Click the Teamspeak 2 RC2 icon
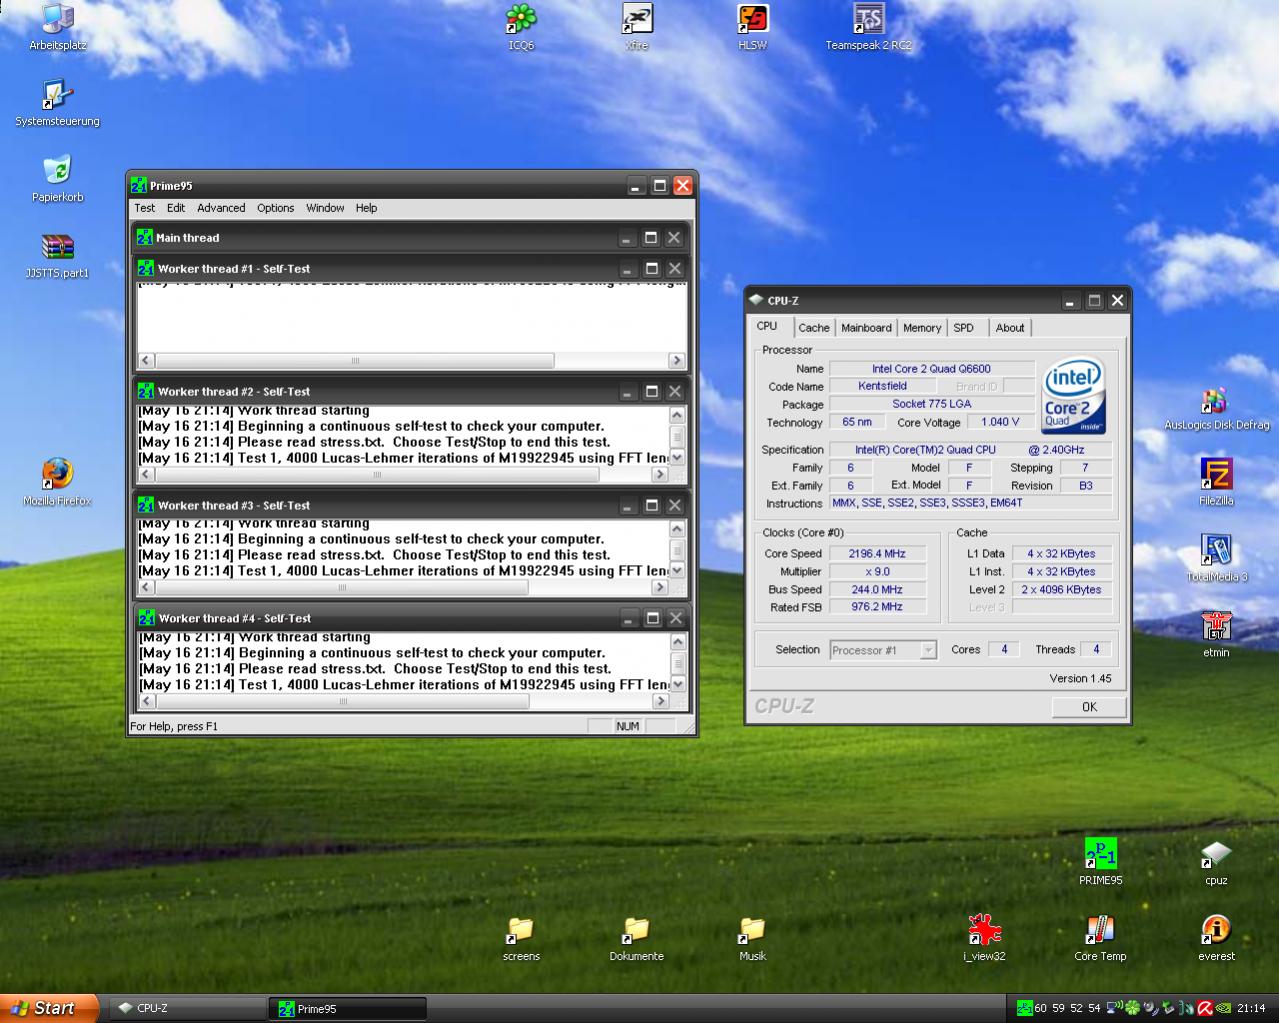This screenshot has height=1023, width=1279. [868, 20]
